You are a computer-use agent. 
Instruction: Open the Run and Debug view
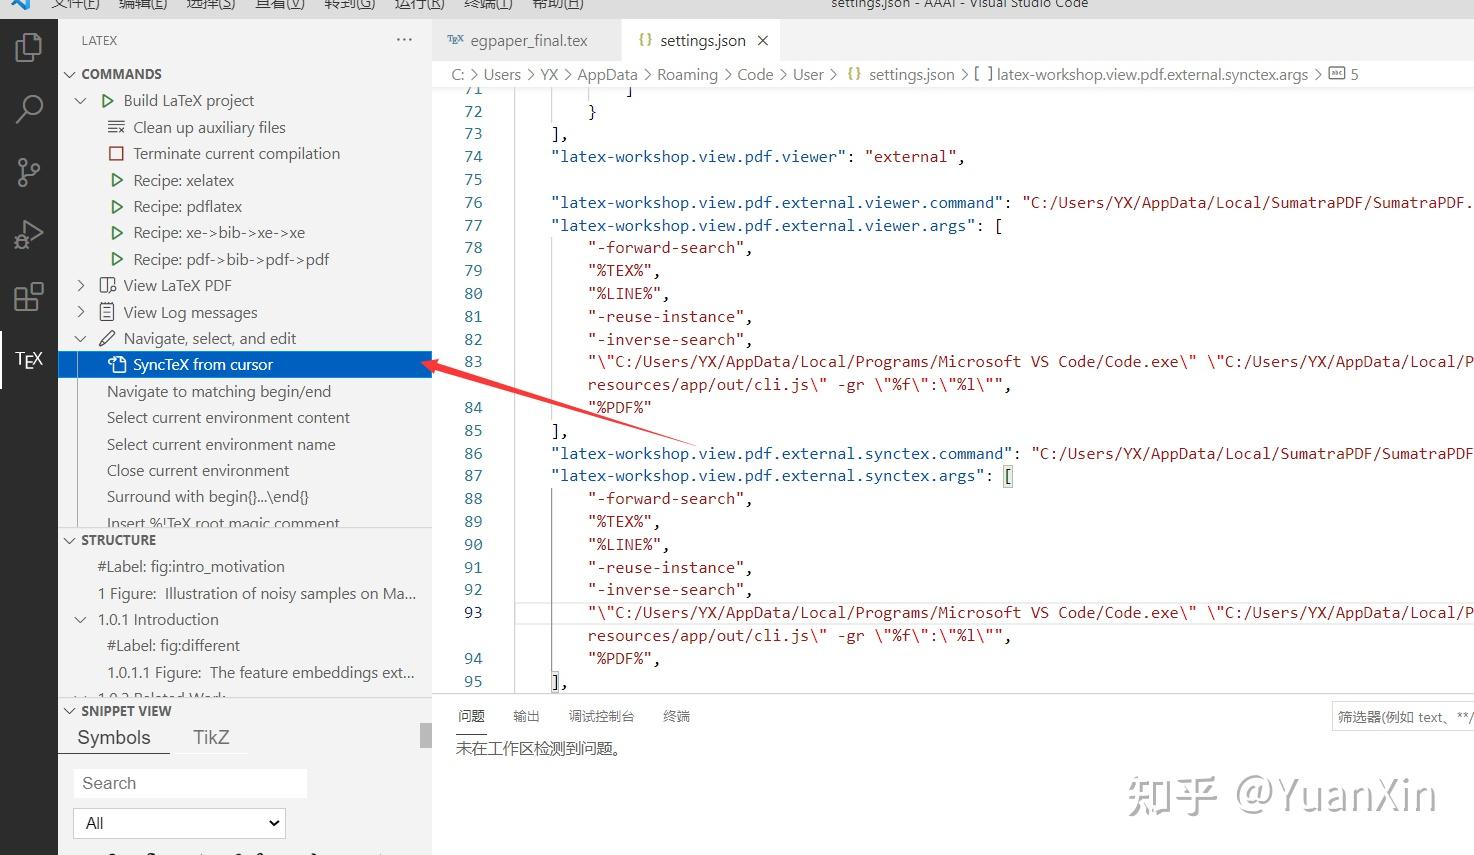(x=29, y=233)
